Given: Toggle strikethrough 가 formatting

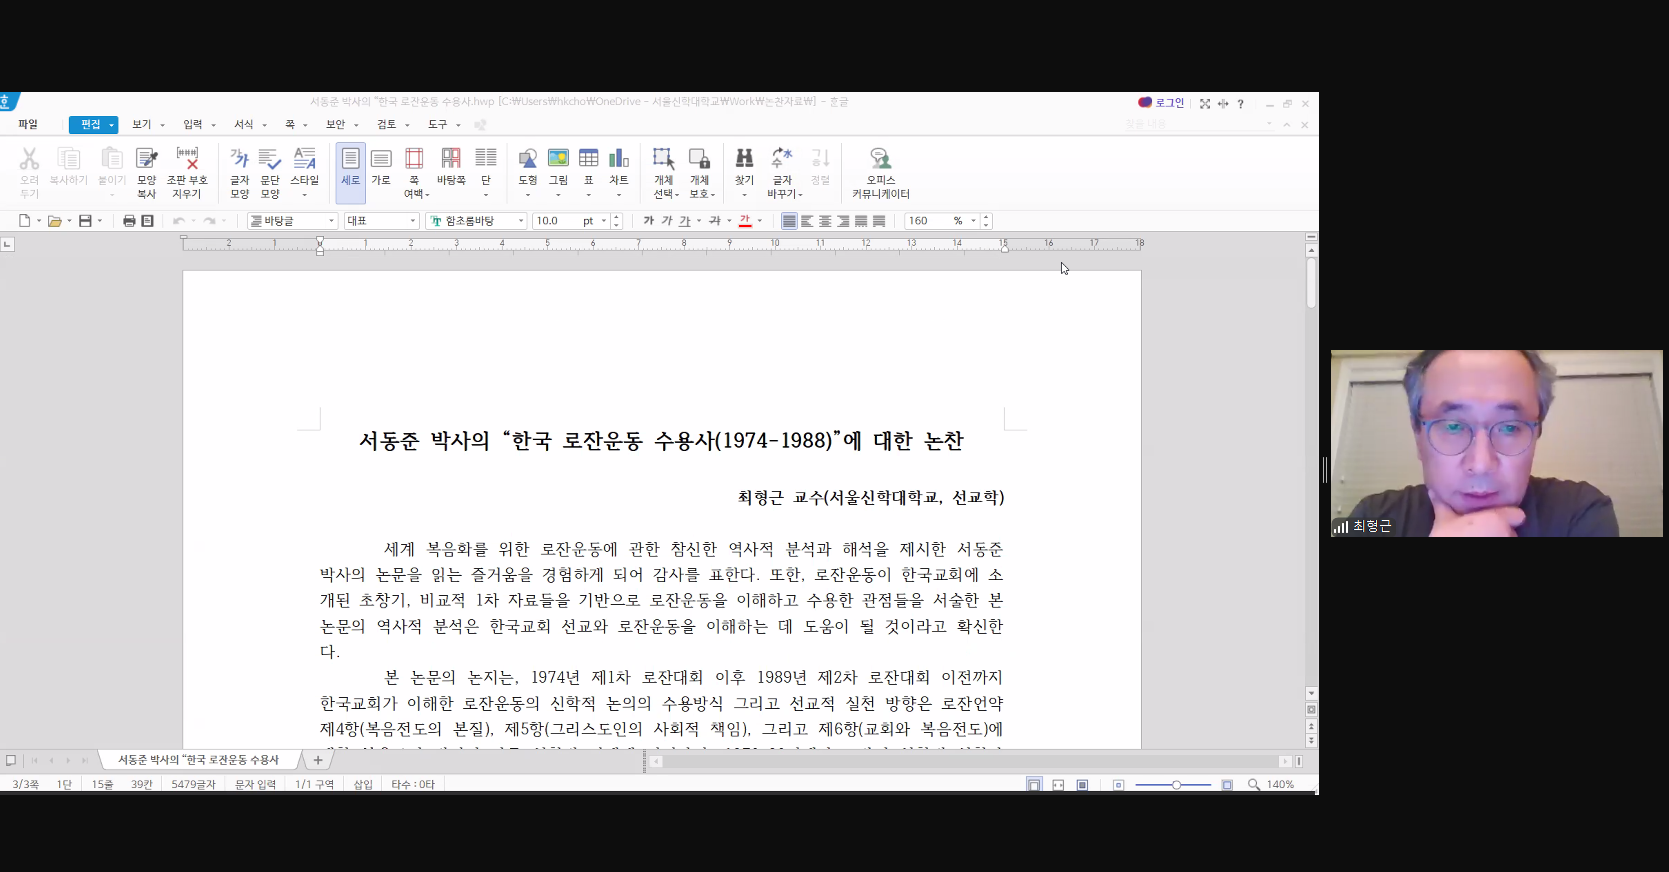Looking at the screenshot, I should (715, 221).
